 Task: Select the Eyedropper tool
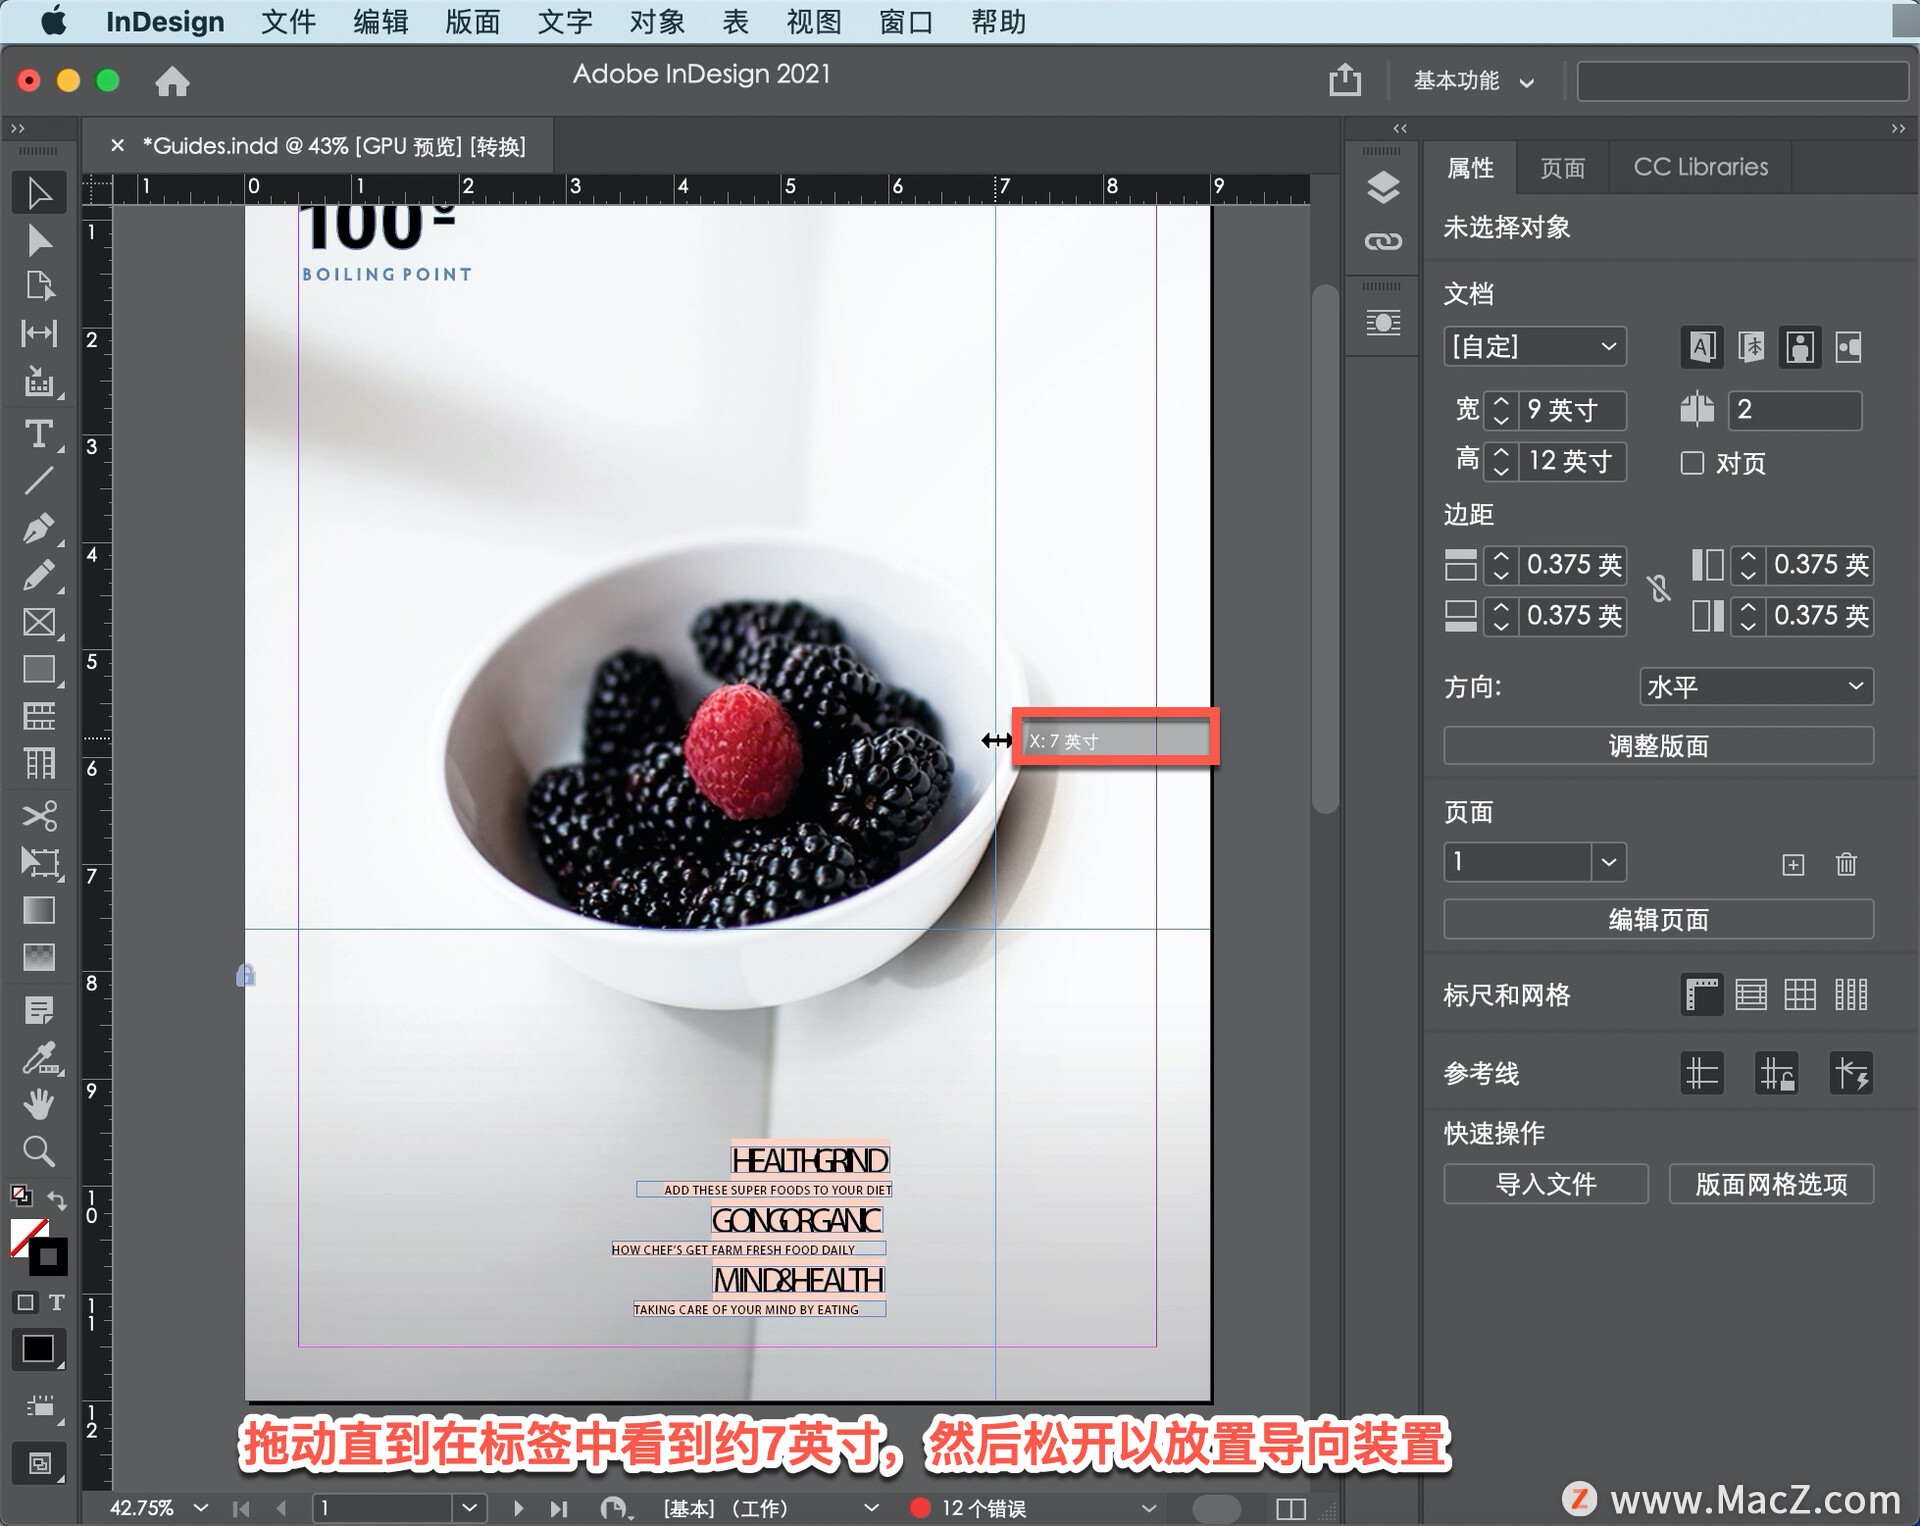[x=39, y=1057]
